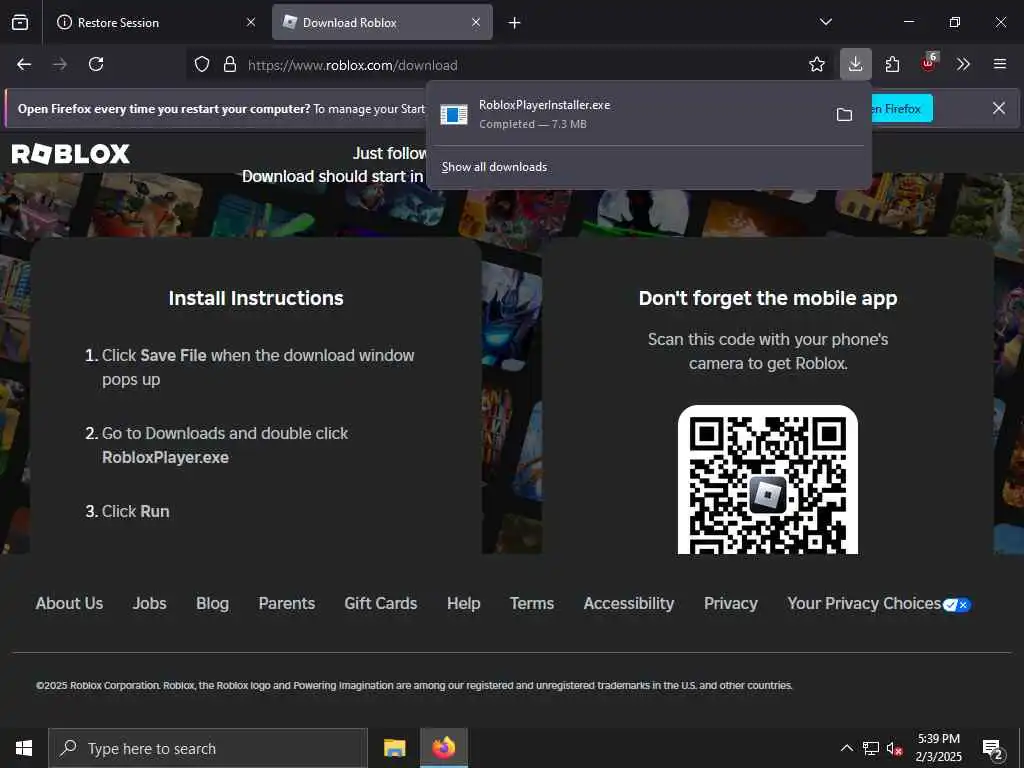This screenshot has width=1024, height=768.
Task: Open the Extensions puzzle icon
Action: coord(892,64)
